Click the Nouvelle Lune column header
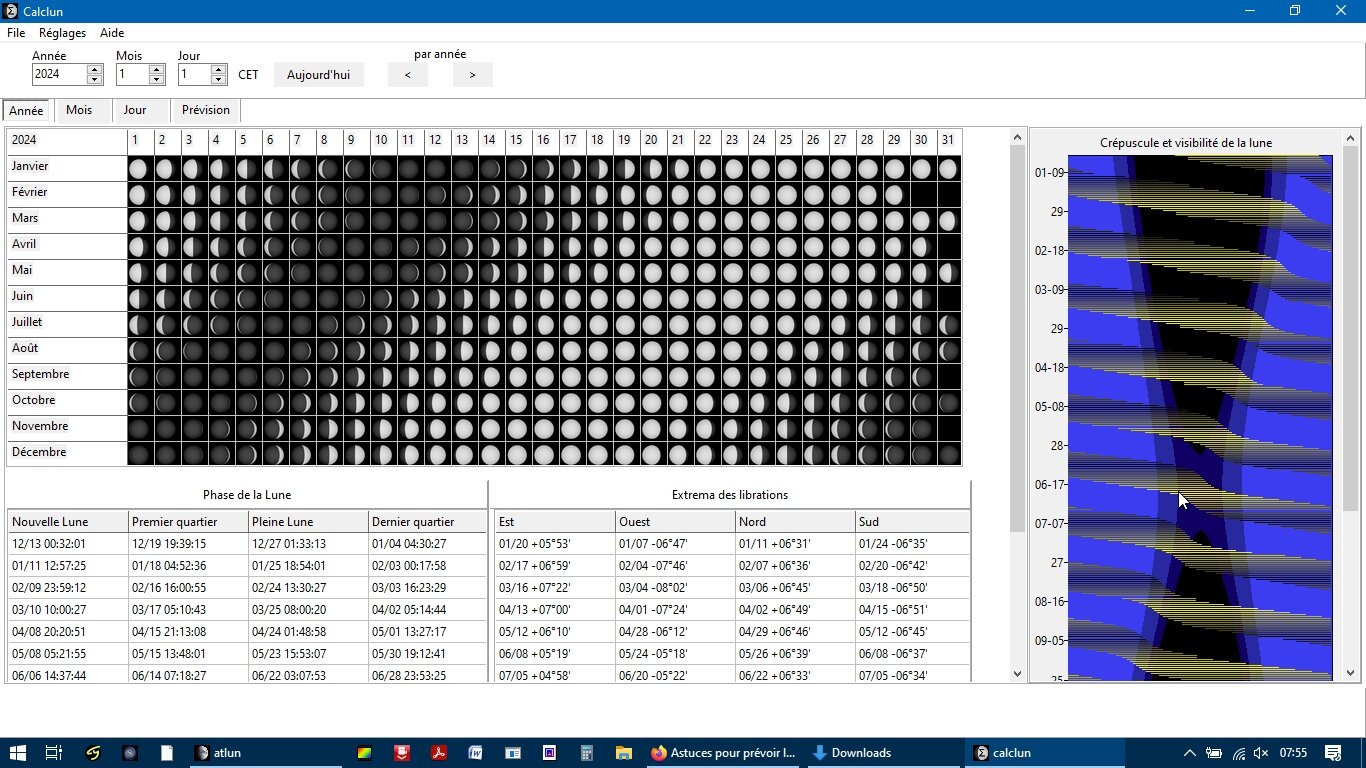1366x768 pixels. point(68,521)
